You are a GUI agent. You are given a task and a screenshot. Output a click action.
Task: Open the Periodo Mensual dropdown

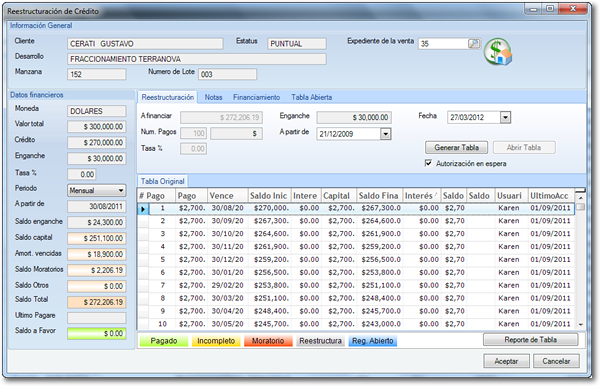121,190
